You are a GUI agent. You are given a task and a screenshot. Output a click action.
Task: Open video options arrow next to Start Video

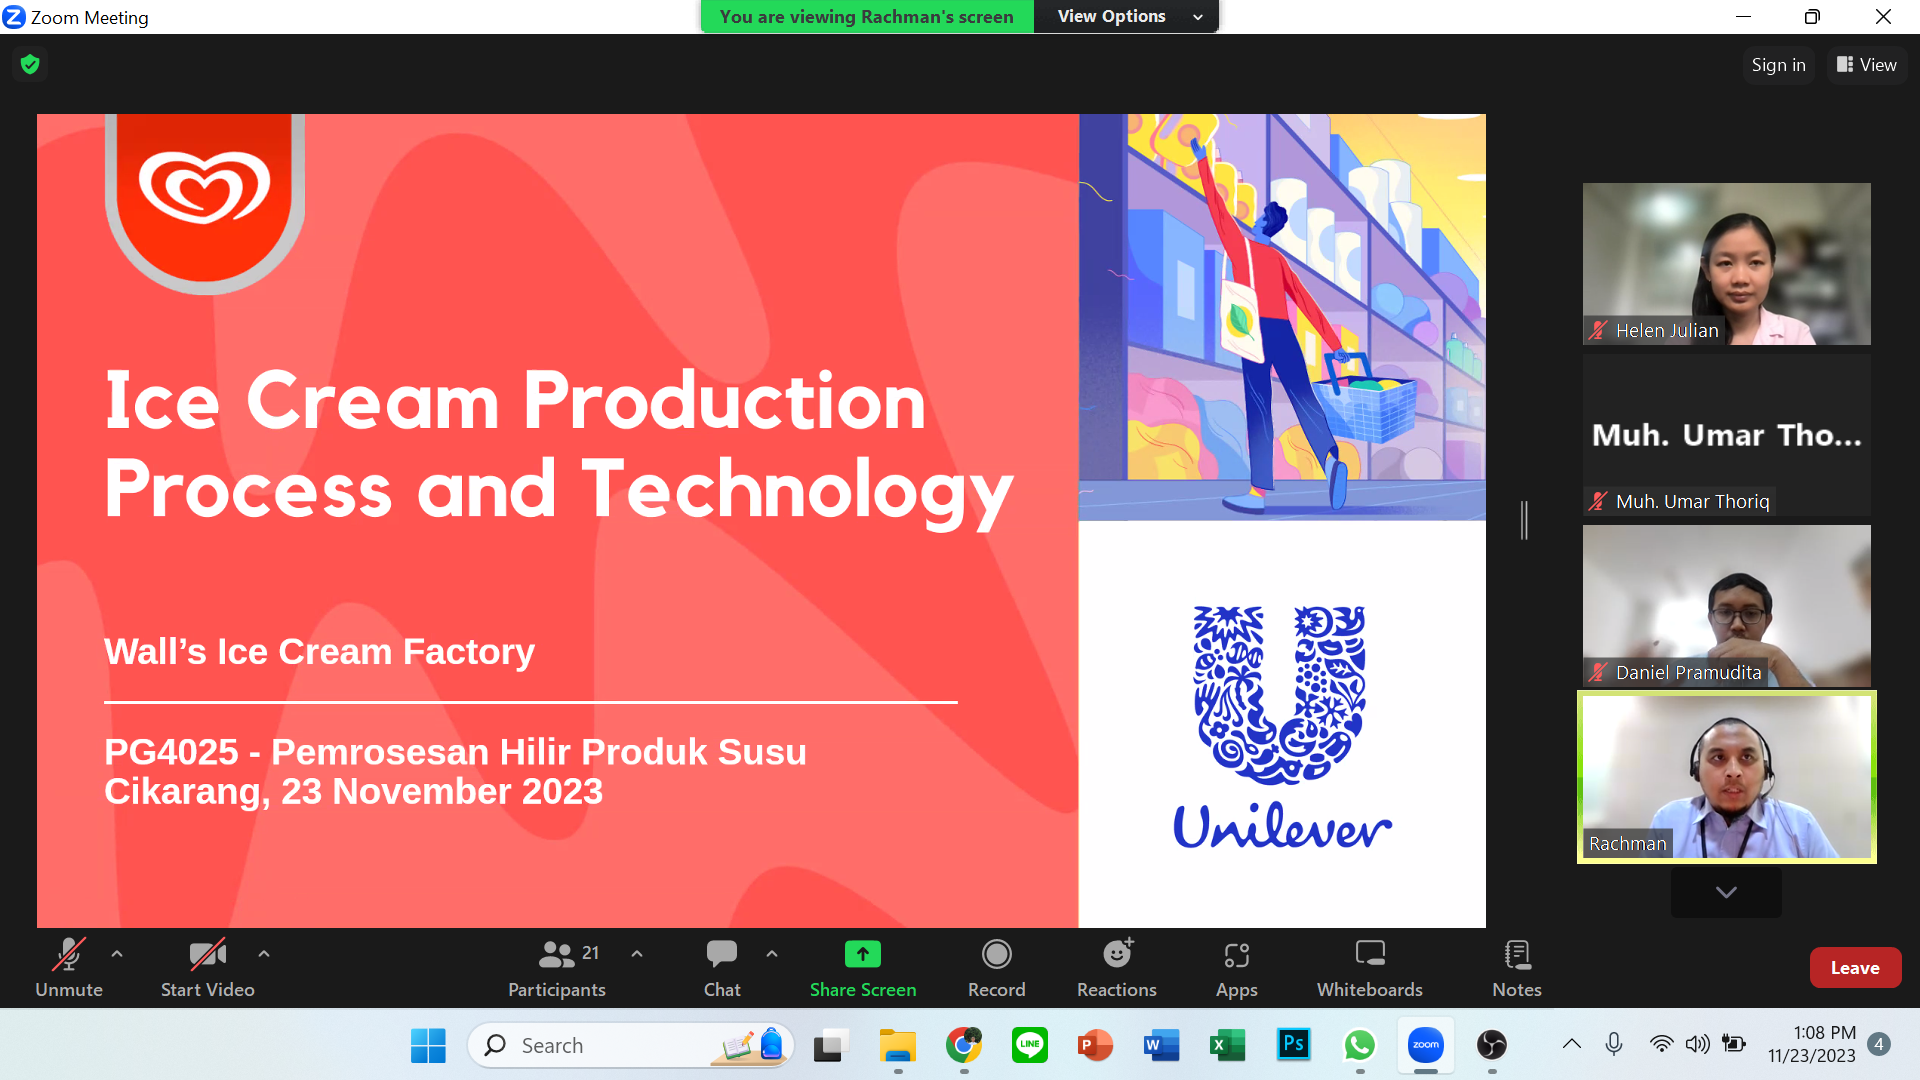click(264, 954)
